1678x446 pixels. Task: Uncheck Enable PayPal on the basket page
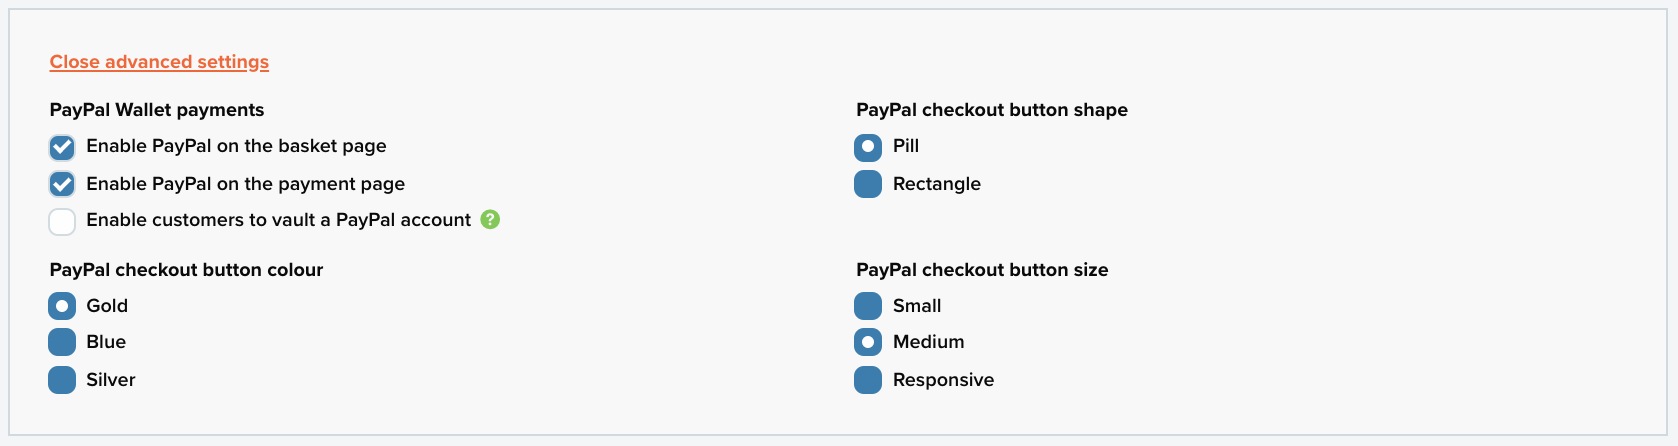click(x=62, y=148)
